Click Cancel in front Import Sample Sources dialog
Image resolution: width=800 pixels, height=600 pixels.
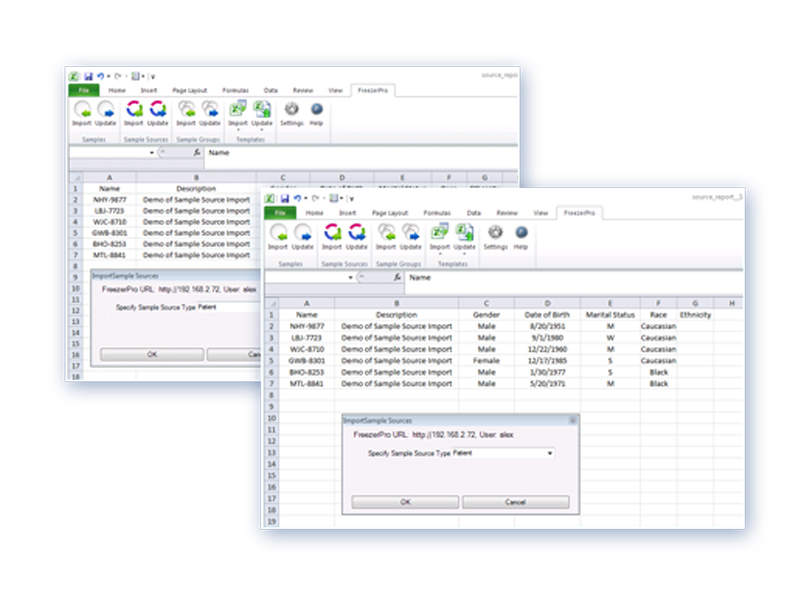pos(515,502)
